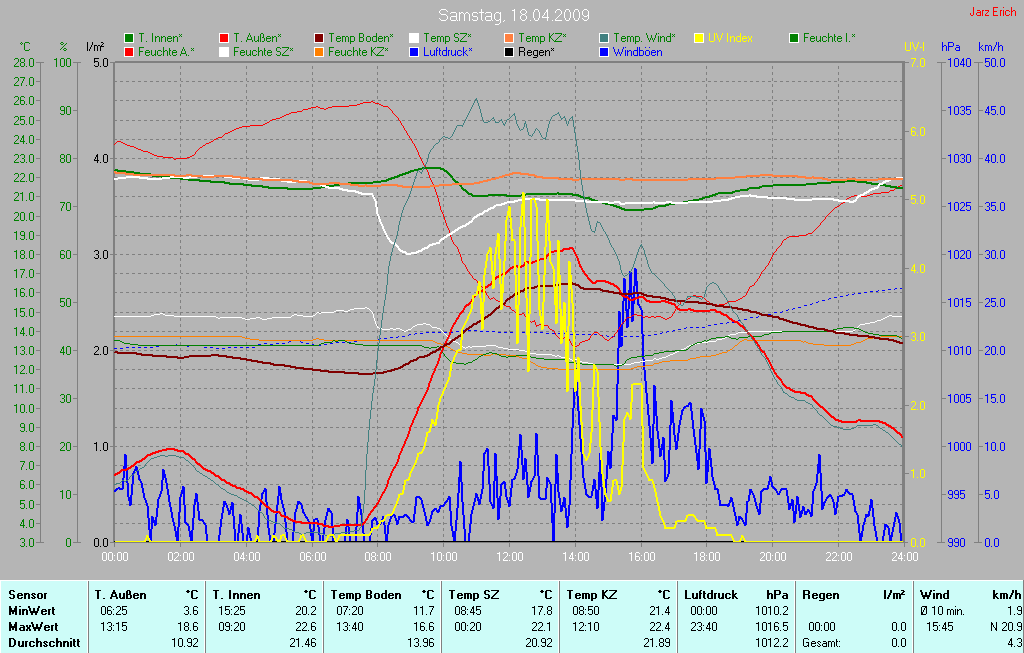Click the teal Temp. Wind legend swatch
This screenshot has width=1024, height=653.
click(x=604, y=38)
